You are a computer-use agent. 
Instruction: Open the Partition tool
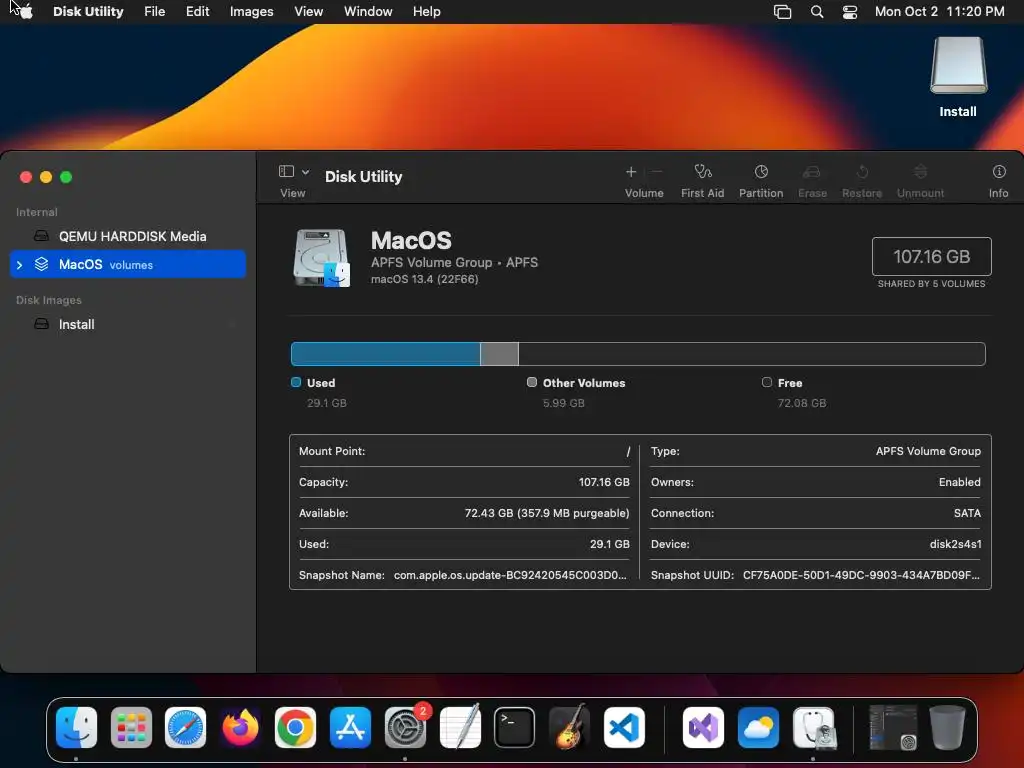pyautogui.click(x=761, y=181)
